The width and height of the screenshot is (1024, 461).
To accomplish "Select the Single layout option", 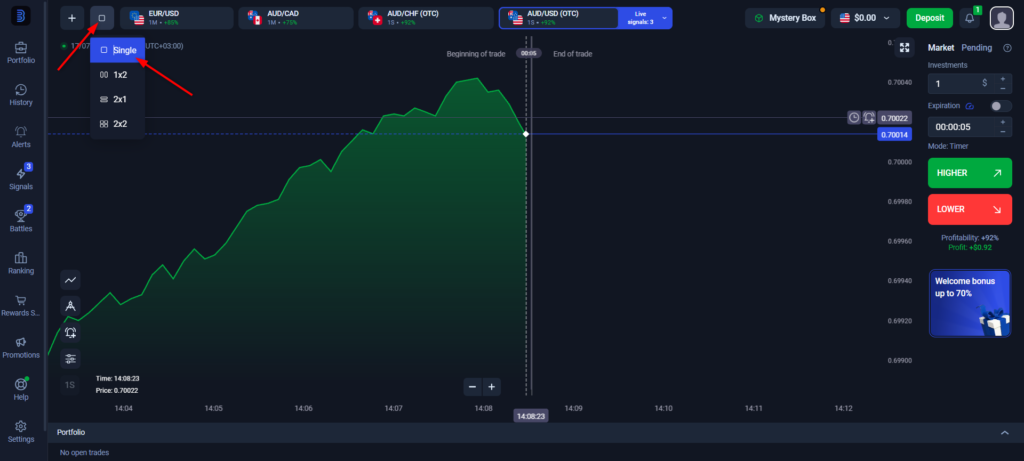I will [118, 50].
